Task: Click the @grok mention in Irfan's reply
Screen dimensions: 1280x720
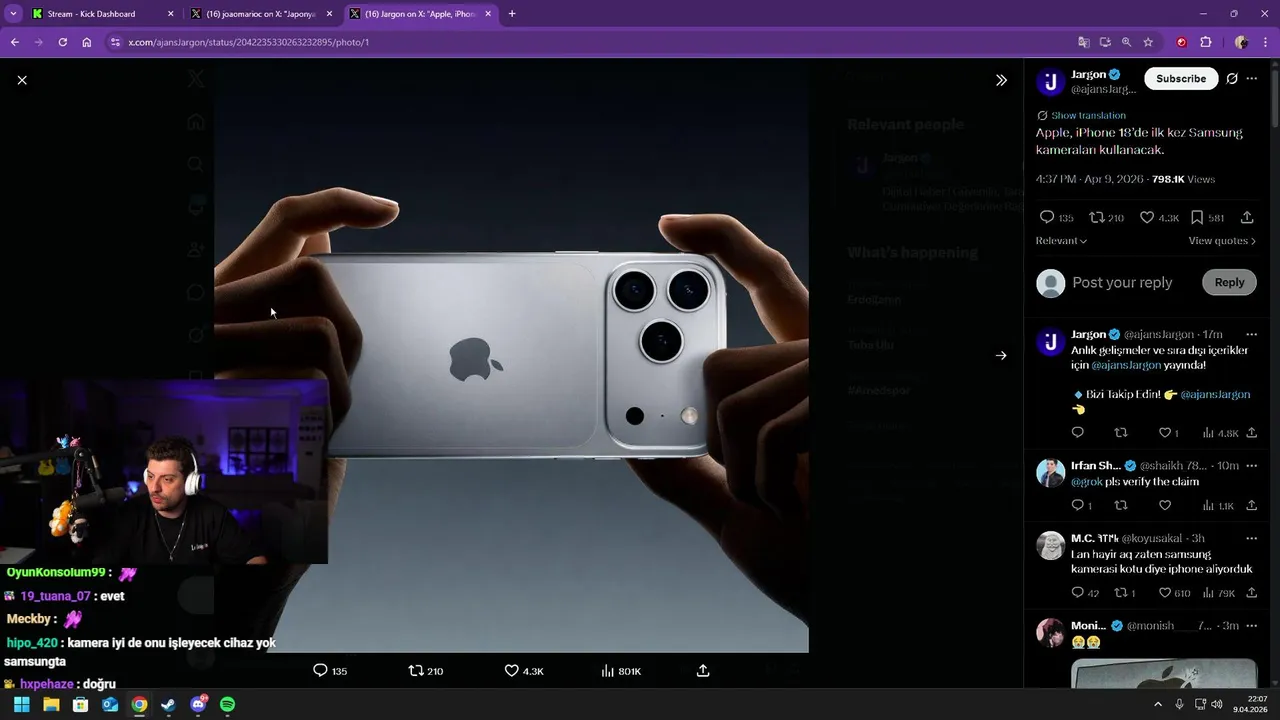Action: [x=1087, y=482]
